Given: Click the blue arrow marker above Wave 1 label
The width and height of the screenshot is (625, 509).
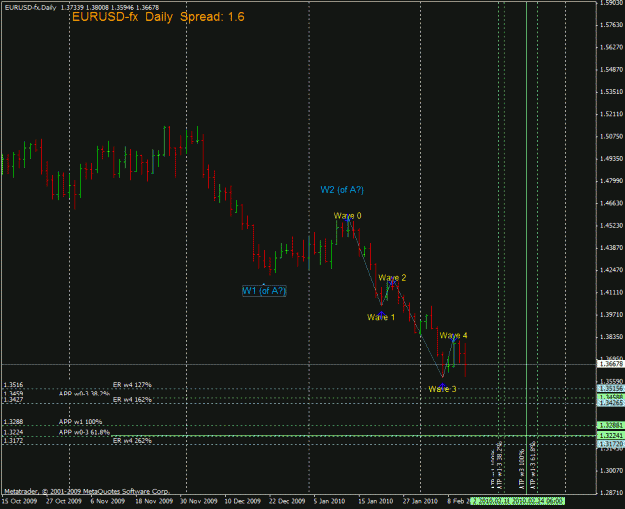Looking at the screenshot, I should [x=381, y=314].
